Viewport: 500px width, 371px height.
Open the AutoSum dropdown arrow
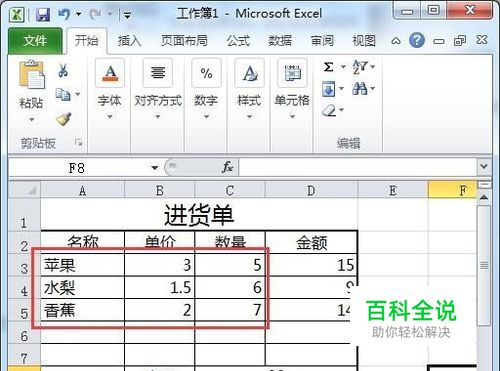click(343, 67)
